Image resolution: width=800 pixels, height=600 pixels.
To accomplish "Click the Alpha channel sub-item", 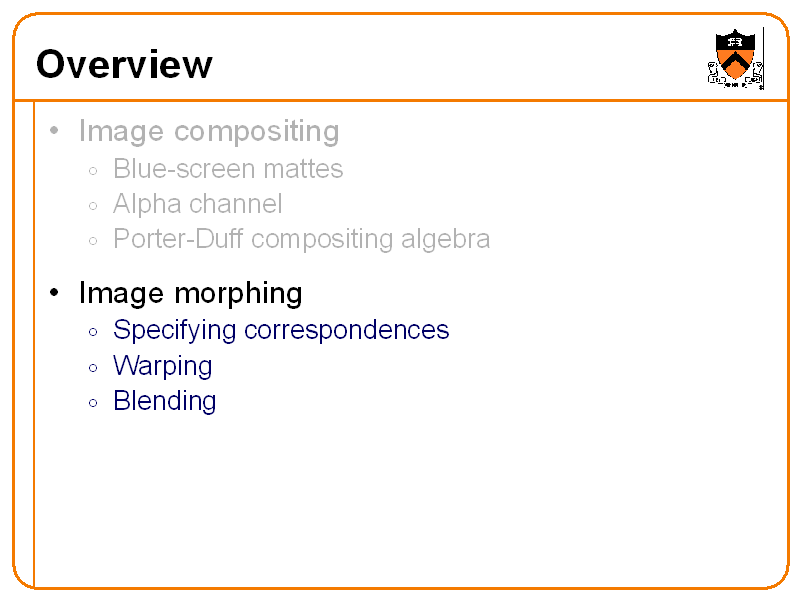I will click(x=197, y=204).
